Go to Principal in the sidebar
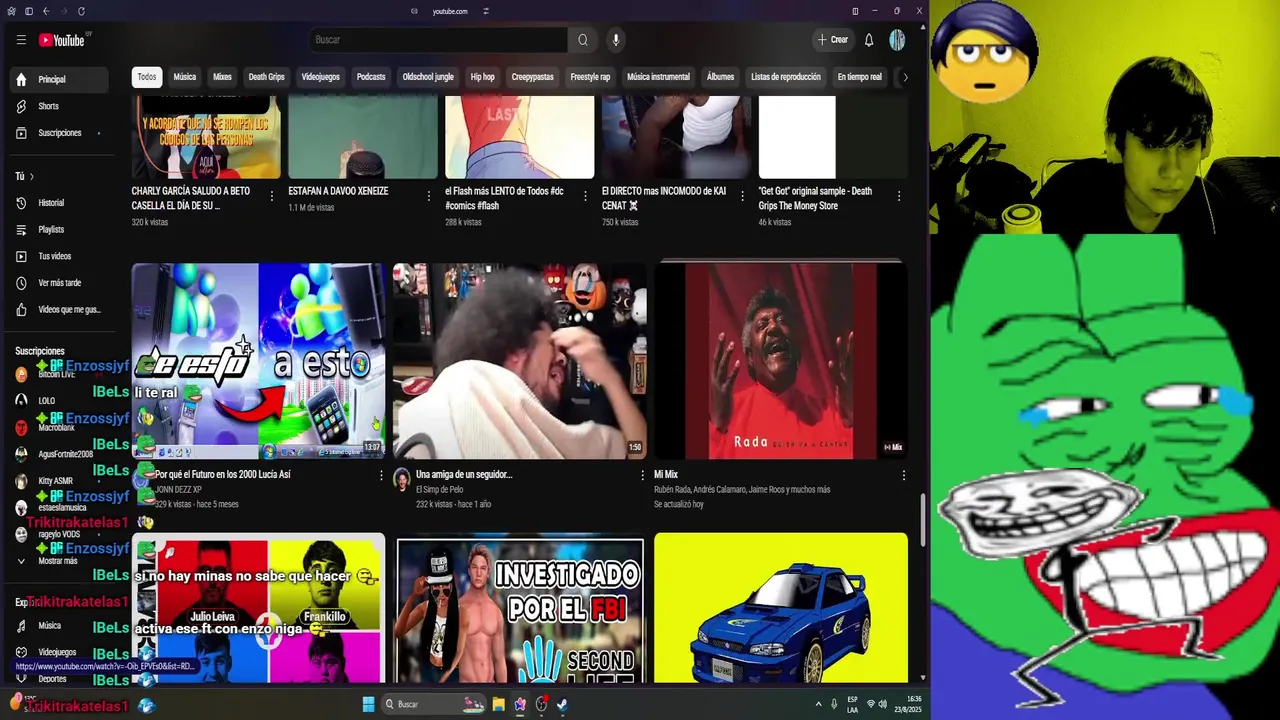The width and height of the screenshot is (1280, 720). 60,79
